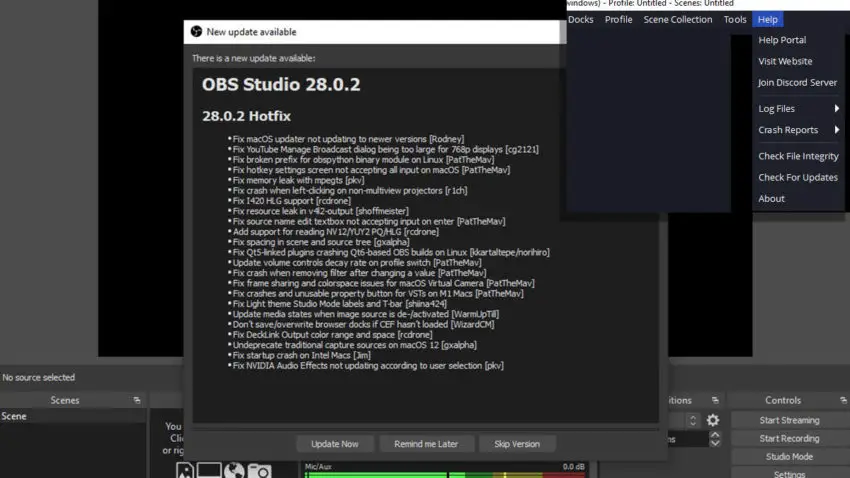This screenshot has width=850, height=478.
Task: Pop out the Scenes dock using its float icon
Action: 137,401
